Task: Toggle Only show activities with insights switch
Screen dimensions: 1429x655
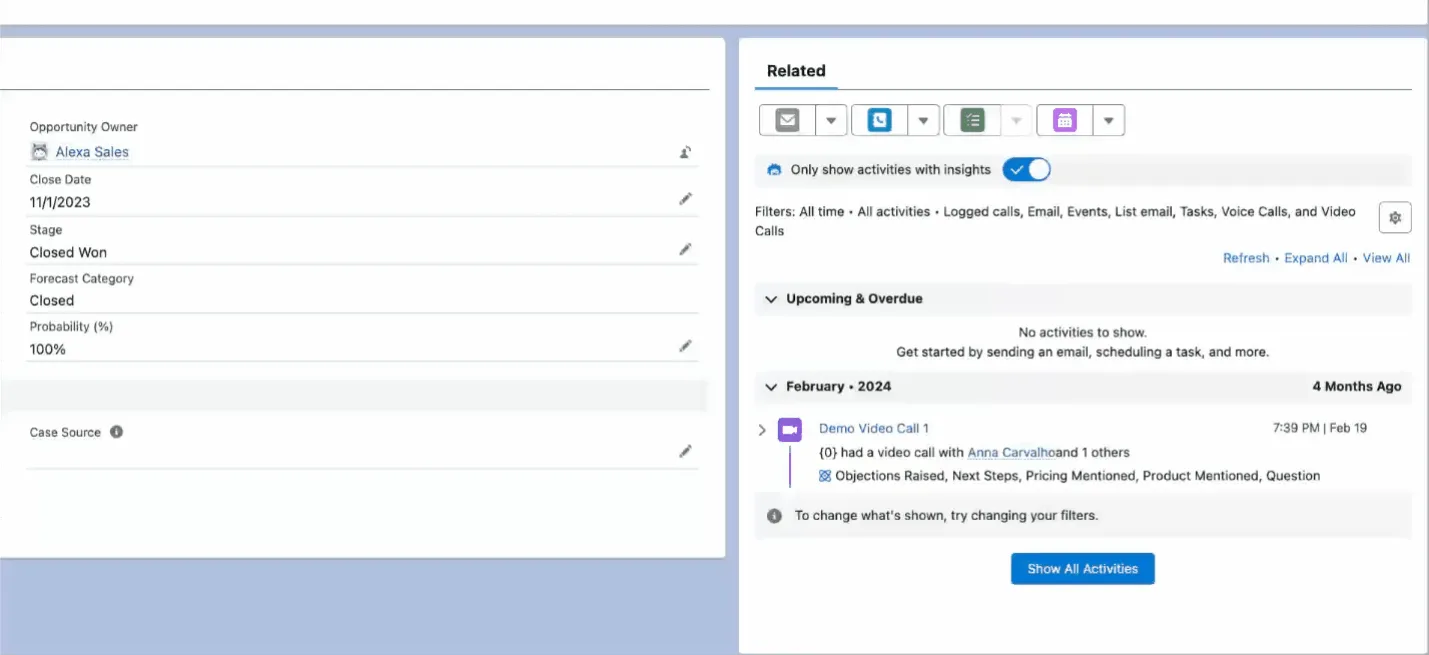Action: pos(1027,169)
